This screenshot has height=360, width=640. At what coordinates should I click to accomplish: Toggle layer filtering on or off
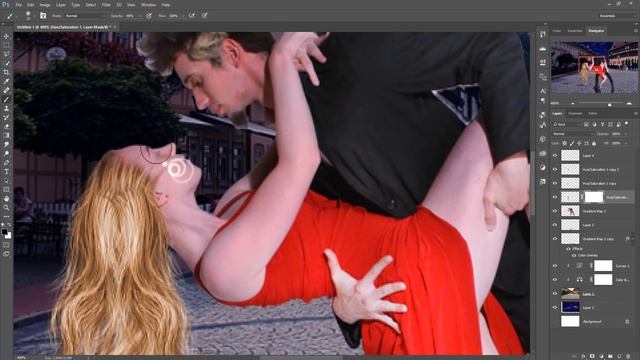(627, 123)
